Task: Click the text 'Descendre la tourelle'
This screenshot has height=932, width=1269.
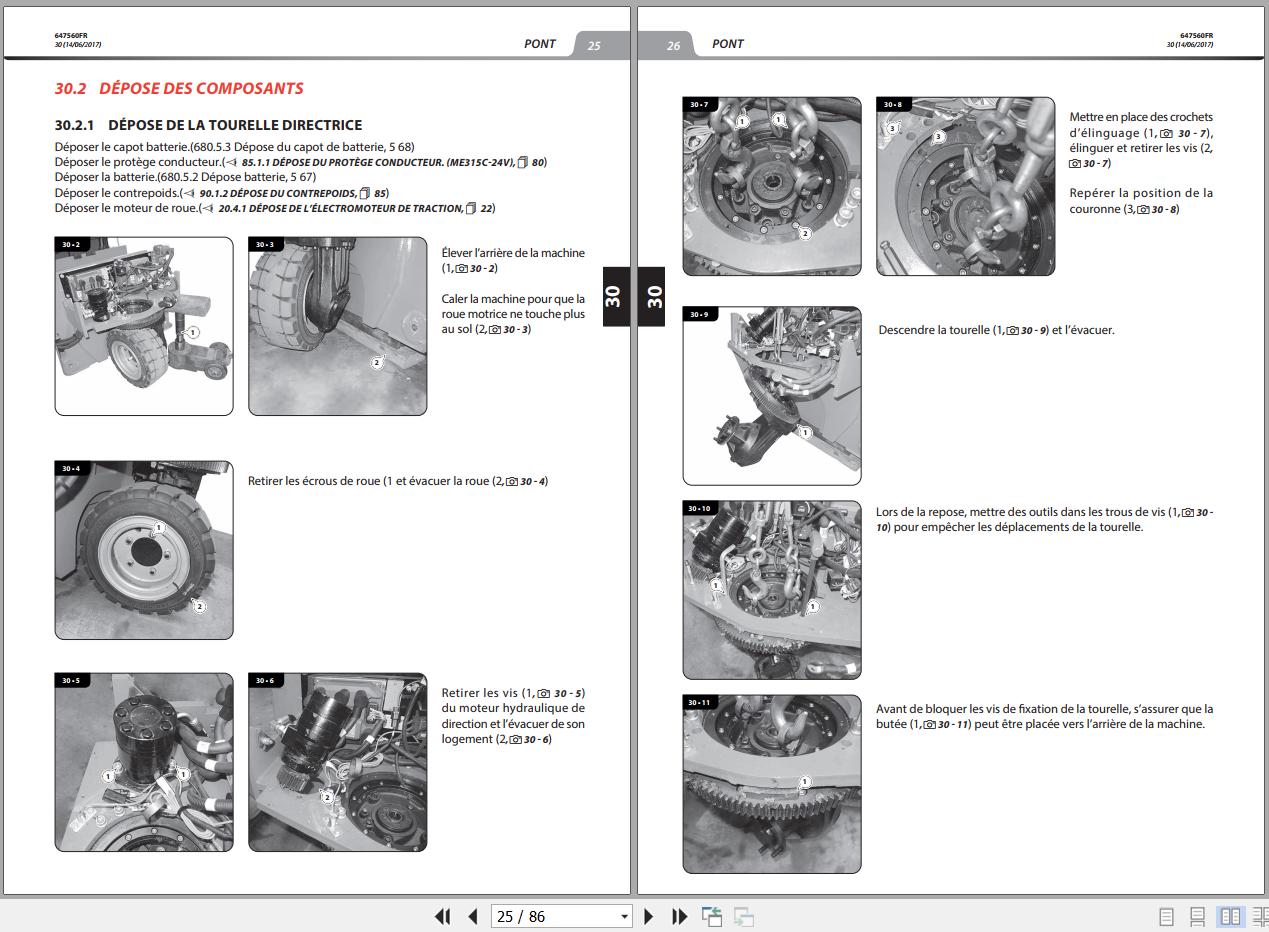Action: point(934,330)
